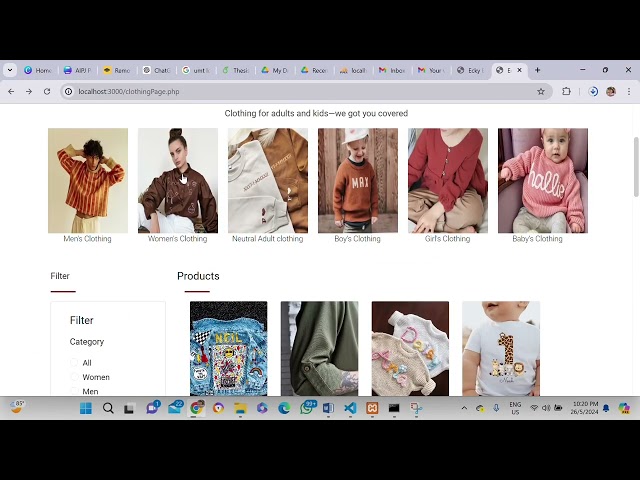Click the Neutral Adult clothing label
The image size is (640, 480).
tap(268, 239)
